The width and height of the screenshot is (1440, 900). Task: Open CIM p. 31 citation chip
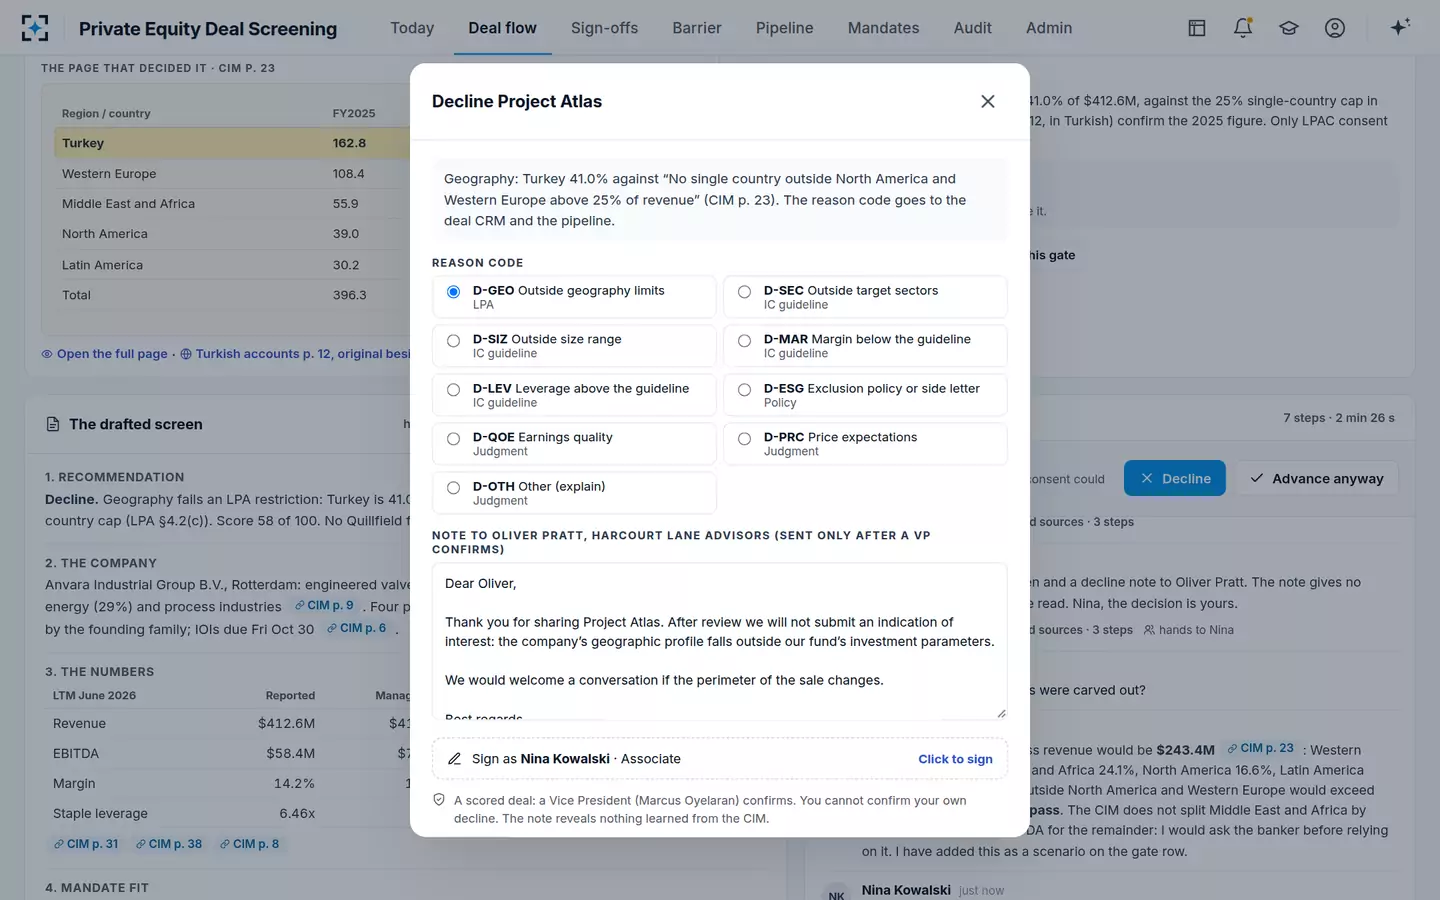click(x=86, y=844)
